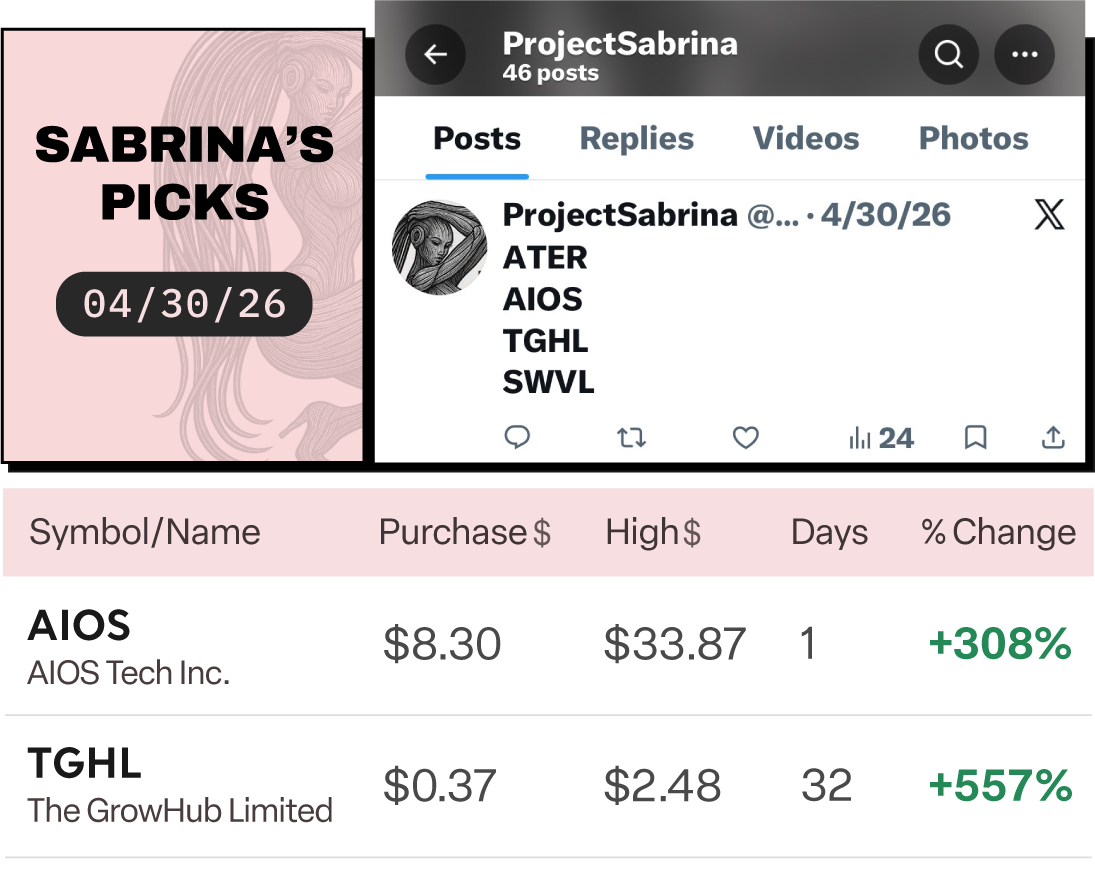
Task: Repost with the retweet arrows icon
Action: [631, 438]
